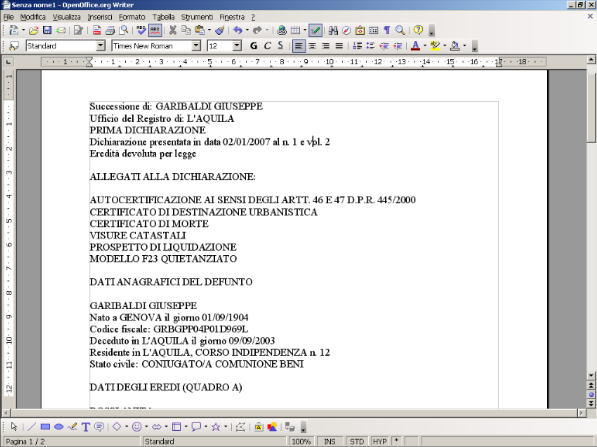
Task: Select the Ellipse drawing tool
Action: pos(59,427)
